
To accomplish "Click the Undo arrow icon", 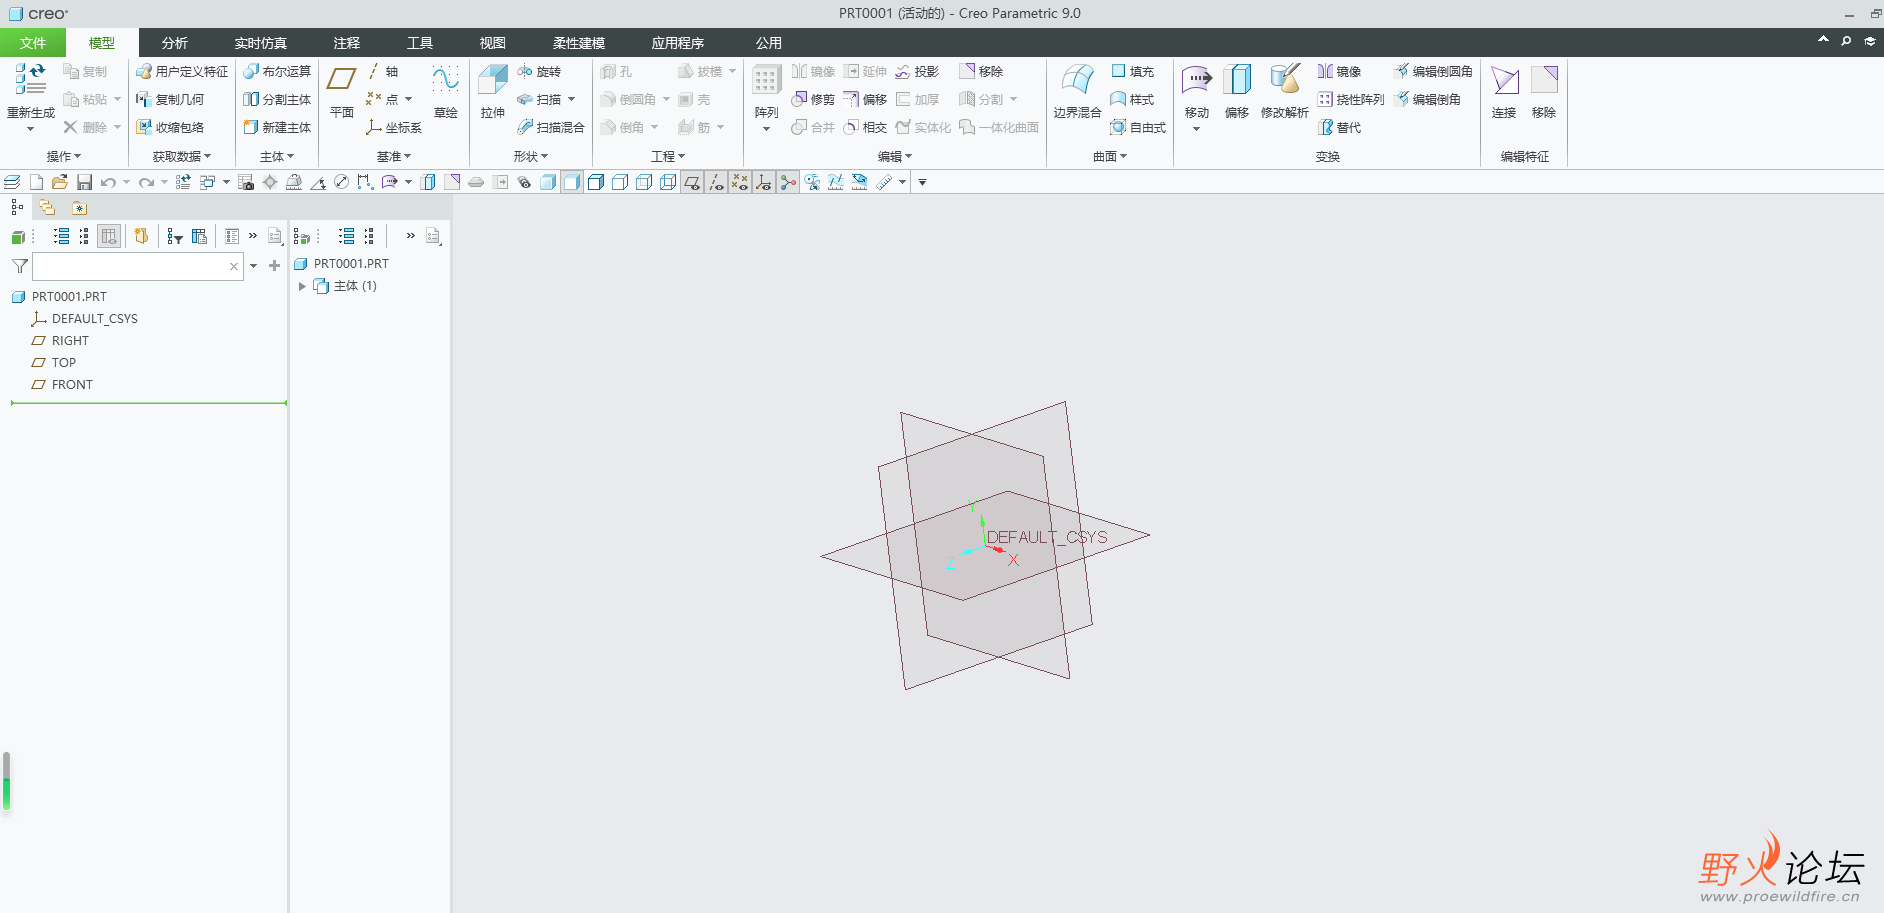I will [x=108, y=182].
